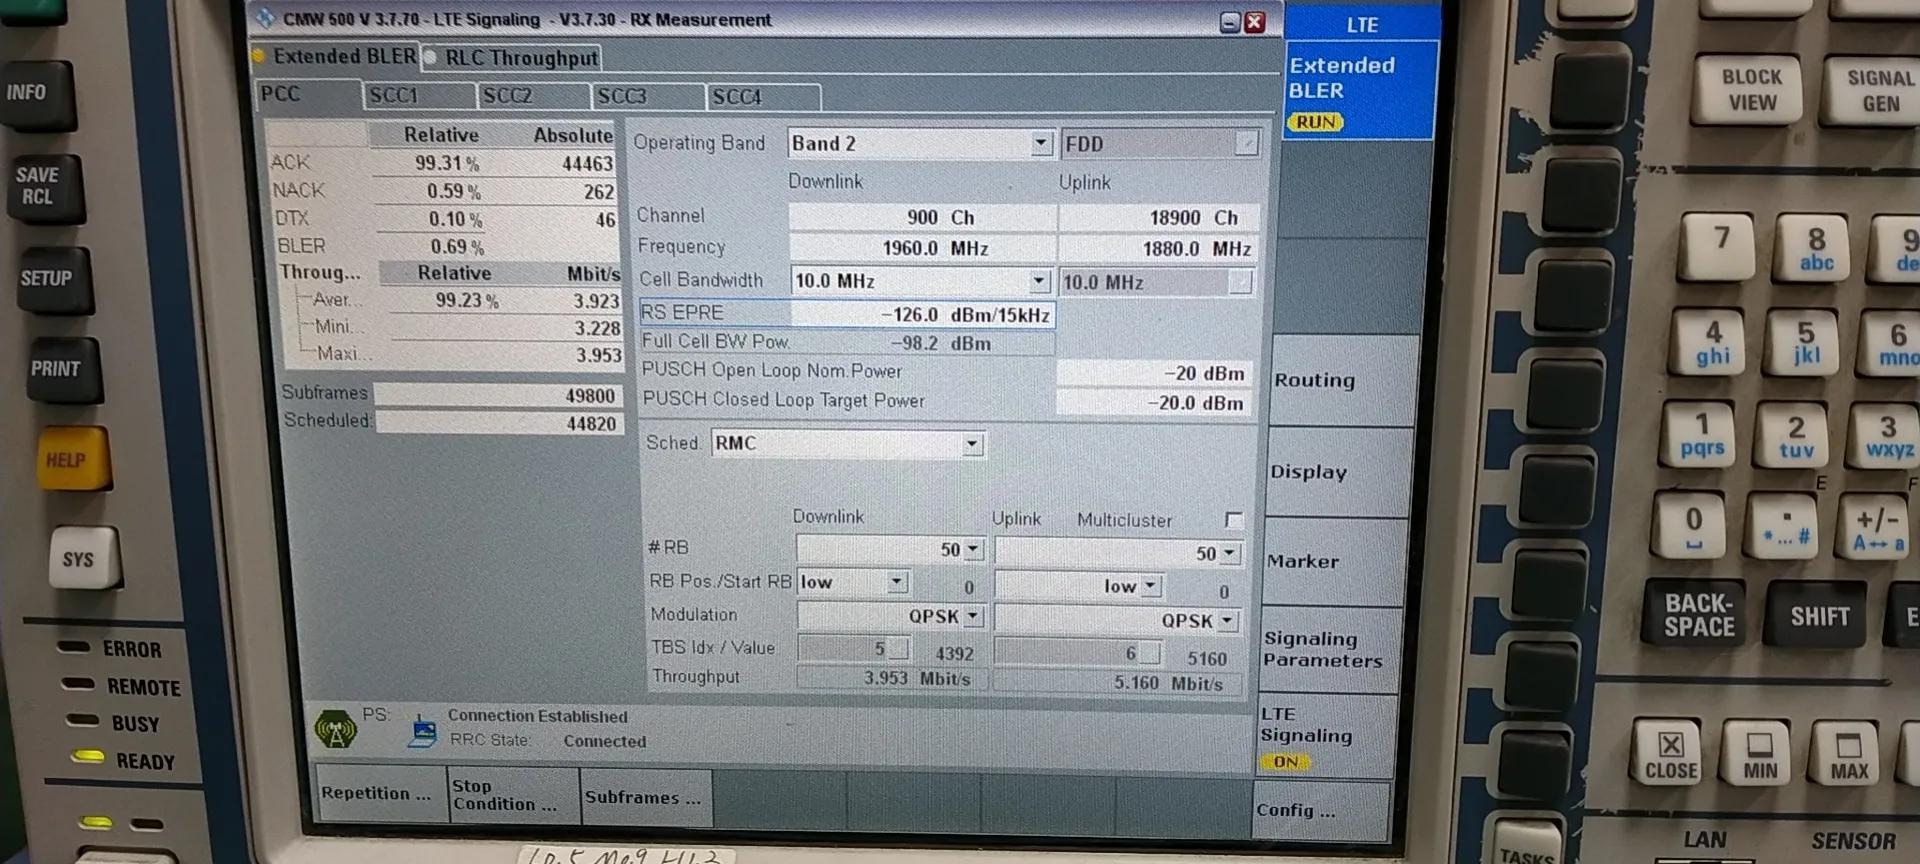1920x864 pixels.
Task: Close the RX Measurement window
Action: pos(1254,22)
